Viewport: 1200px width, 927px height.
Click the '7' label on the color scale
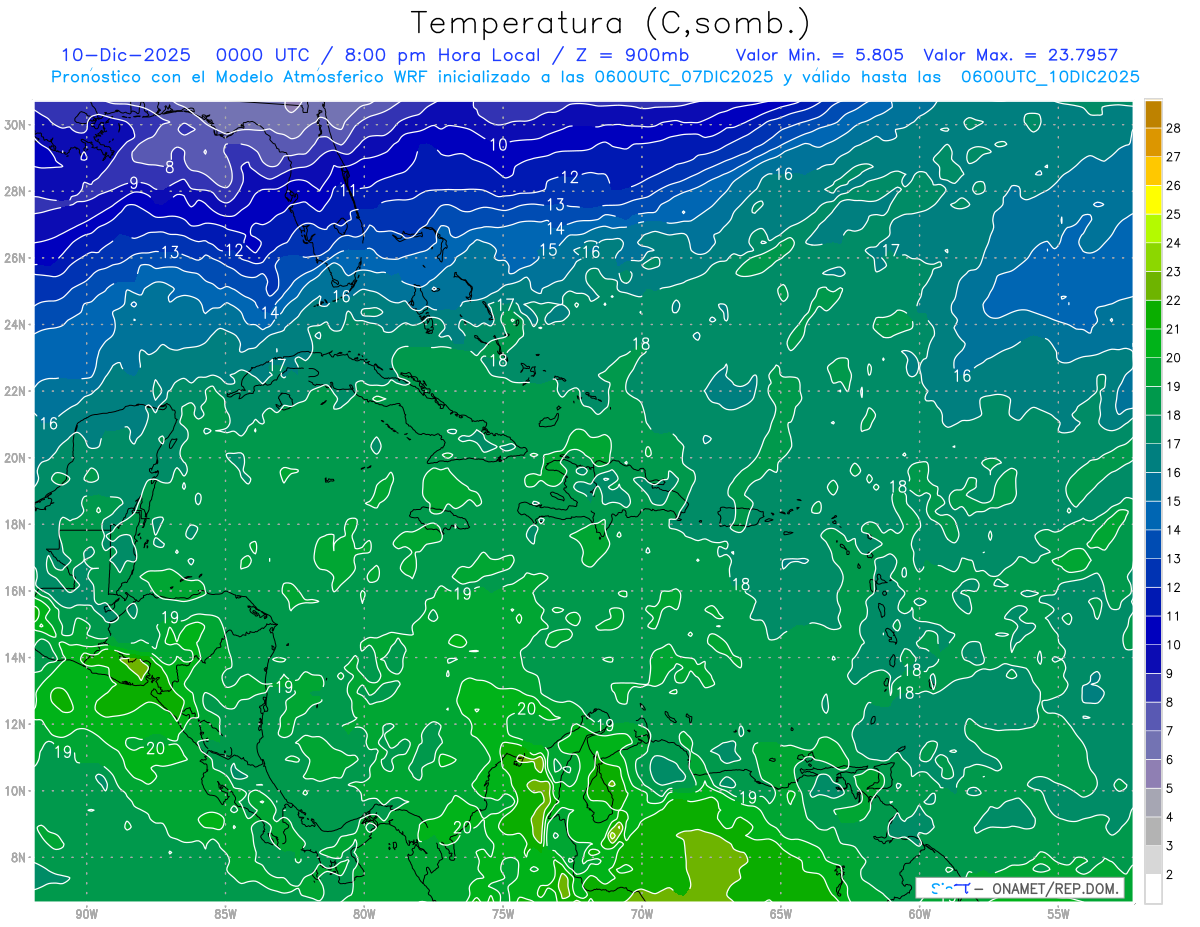click(x=1170, y=731)
